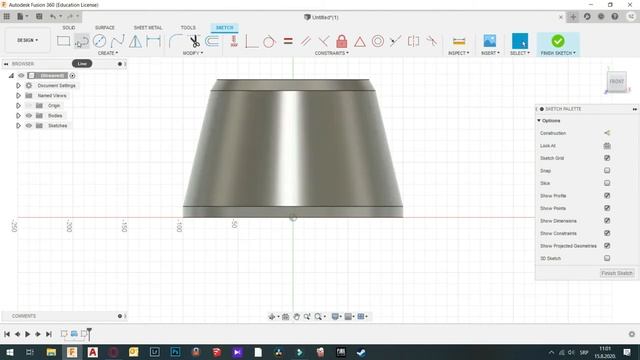This screenshot has width=640, height=360.
Task: Select the Line tool in Create
Action: [82, 41]
